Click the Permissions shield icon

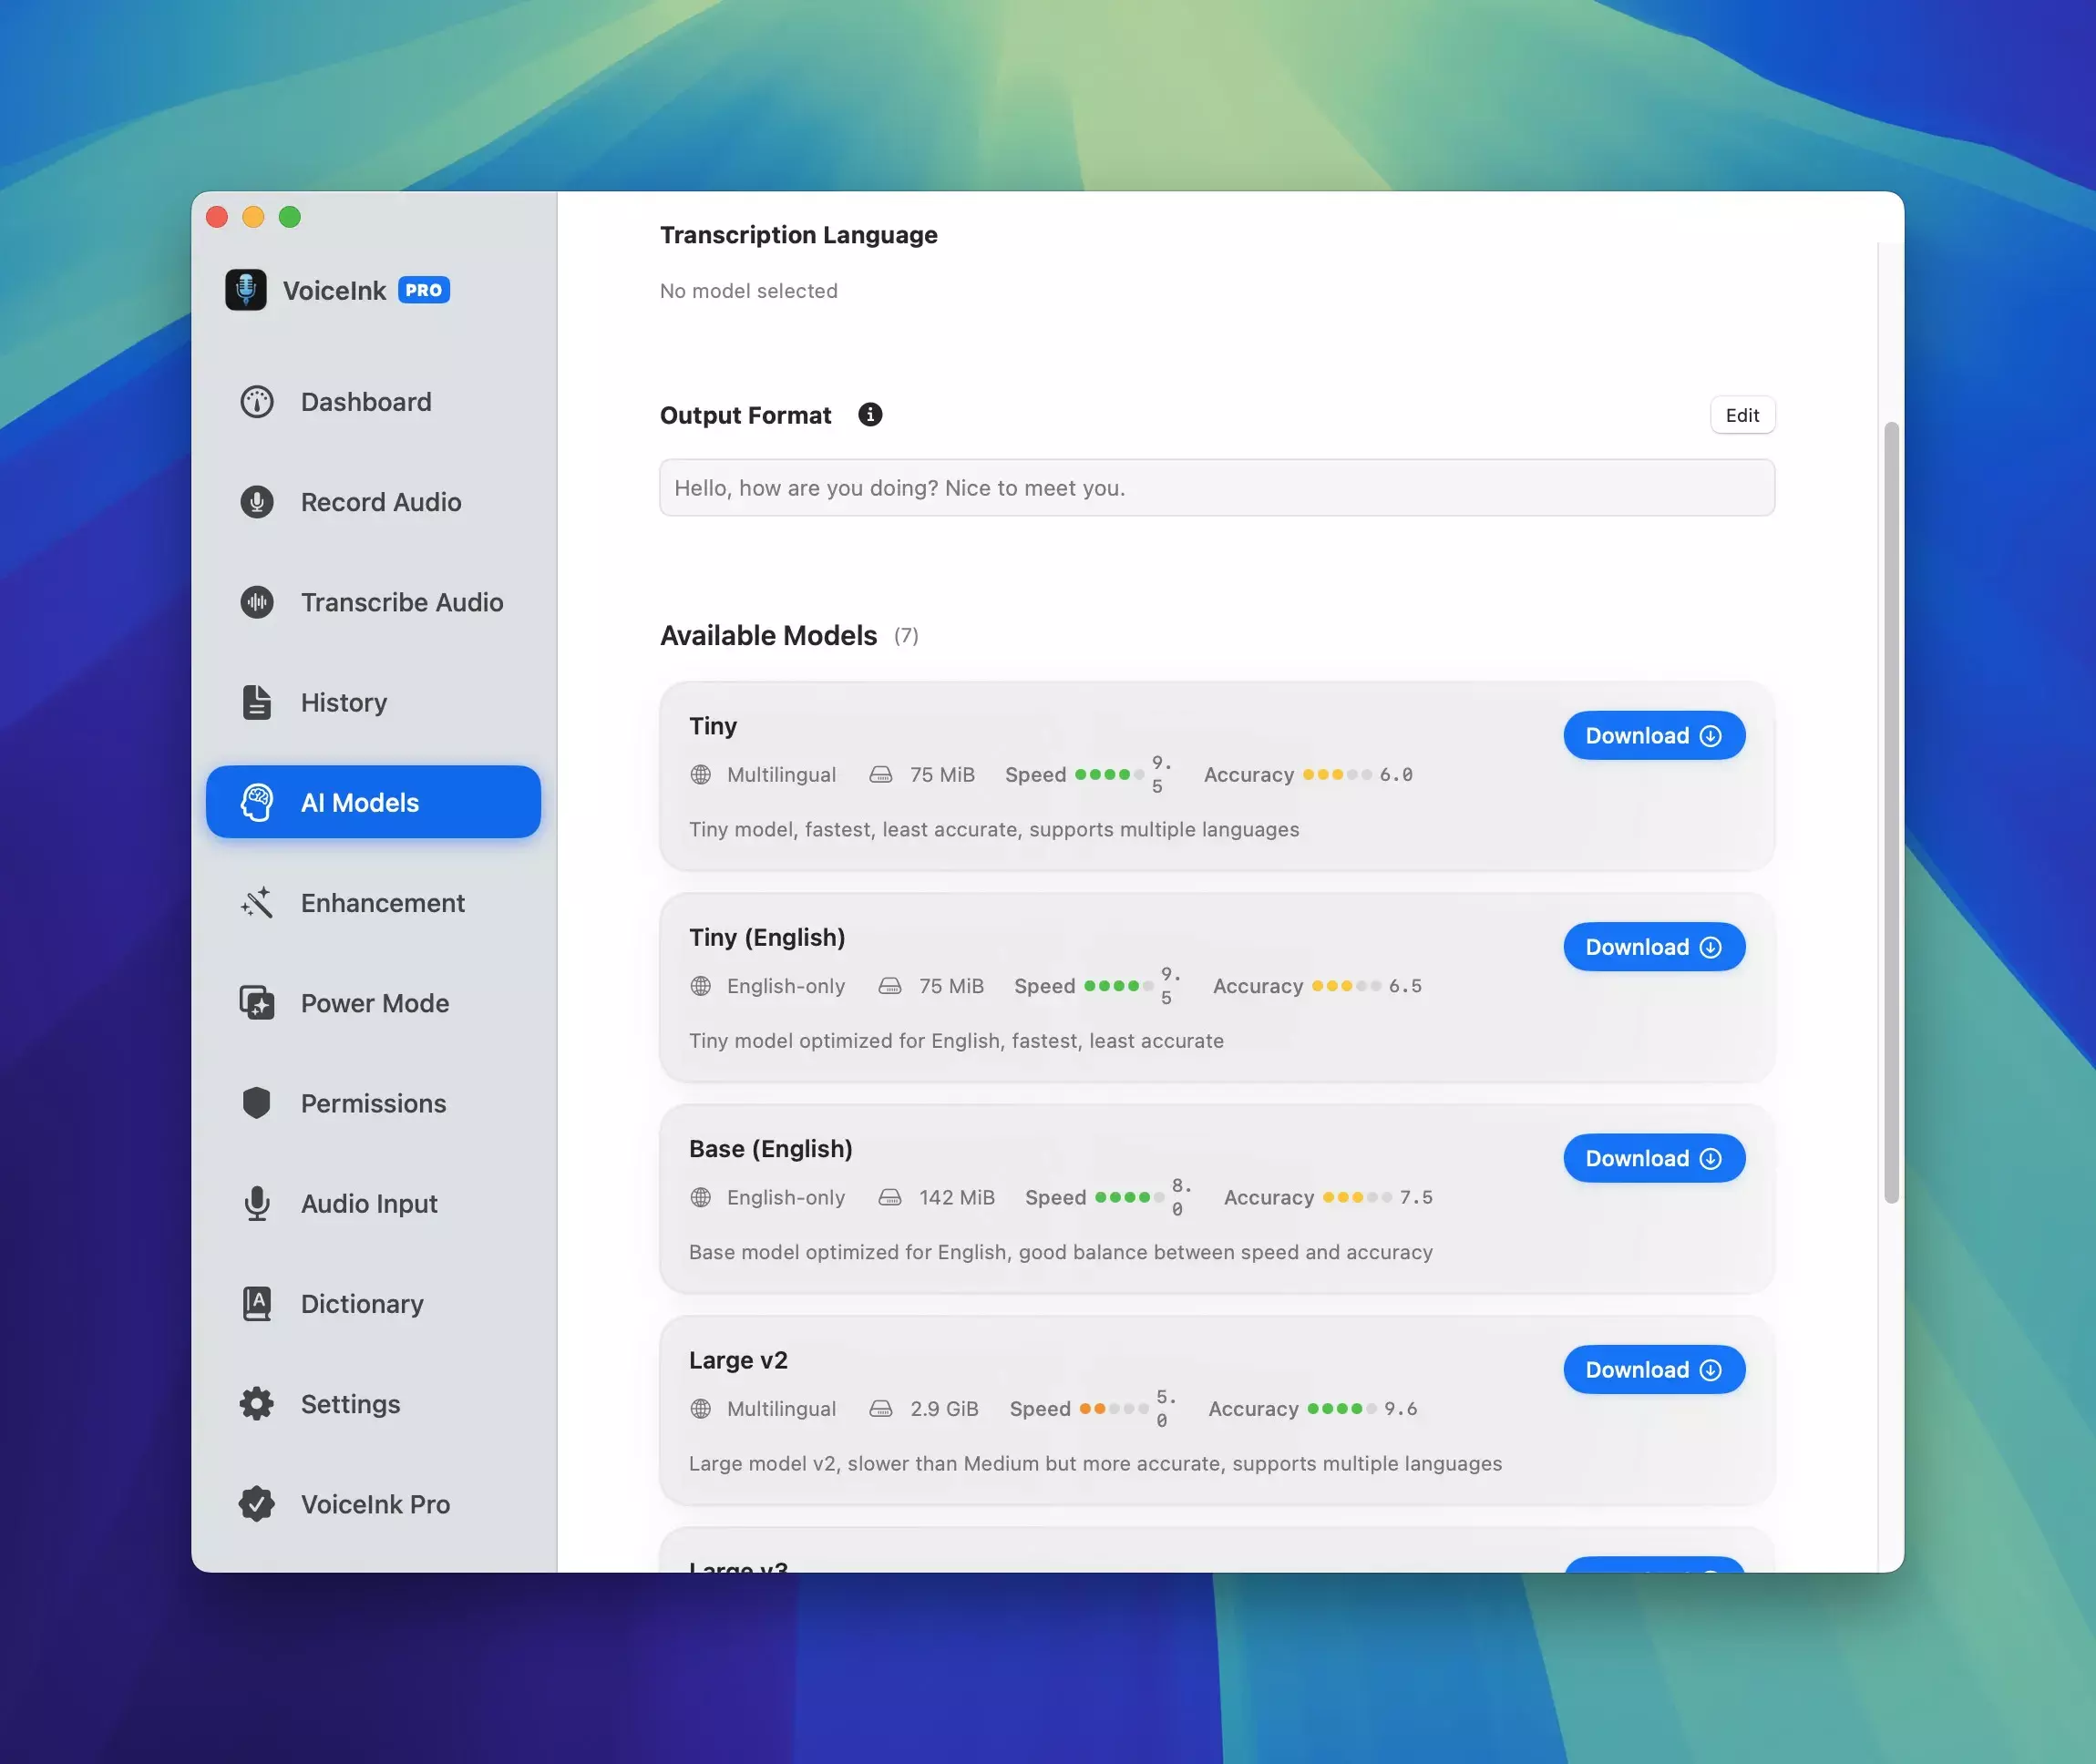click(257, 1103)
